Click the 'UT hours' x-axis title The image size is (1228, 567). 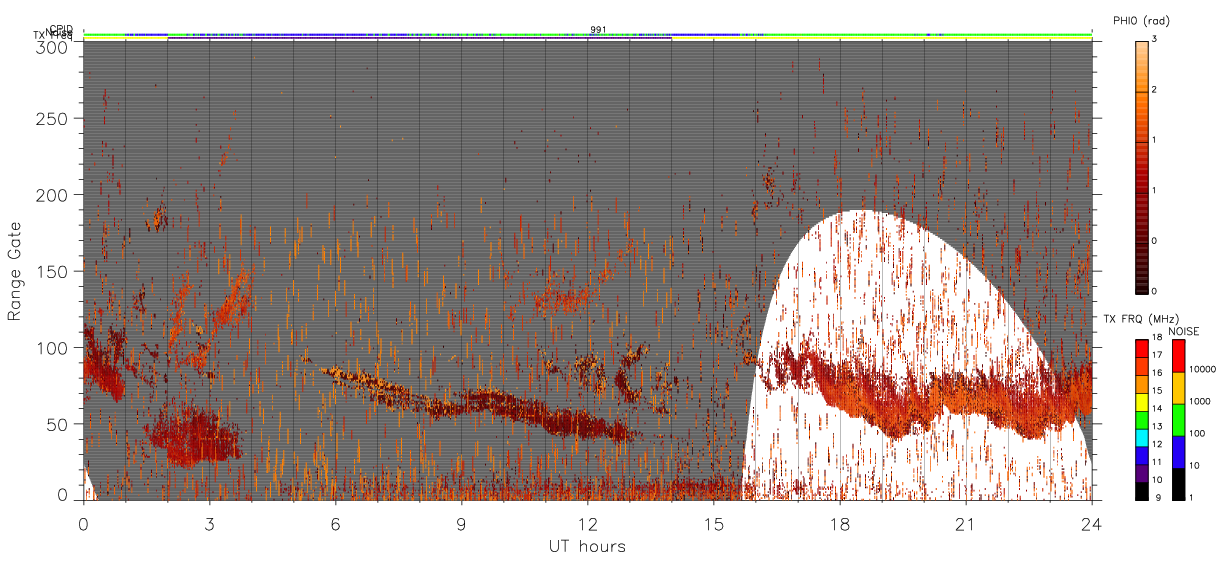587,546
